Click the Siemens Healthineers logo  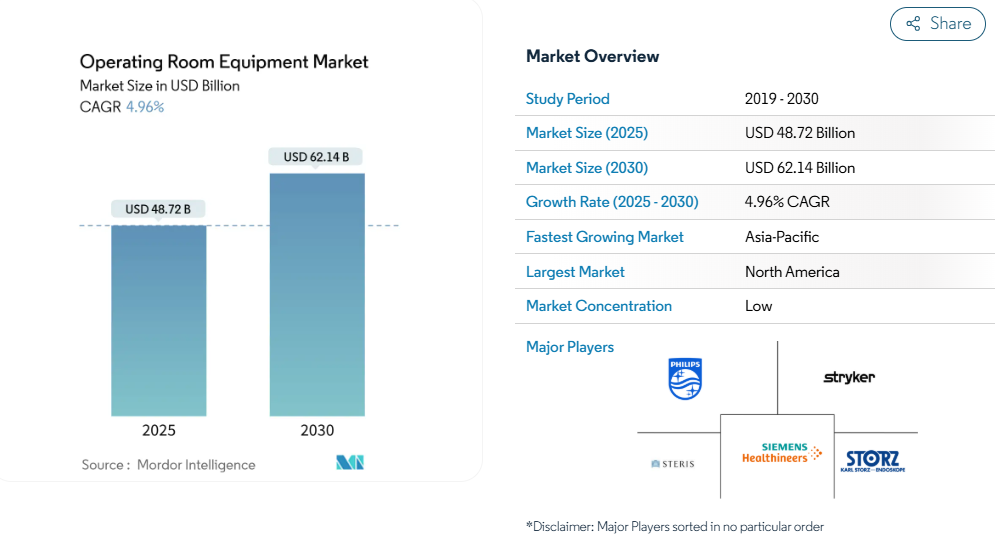781,453
